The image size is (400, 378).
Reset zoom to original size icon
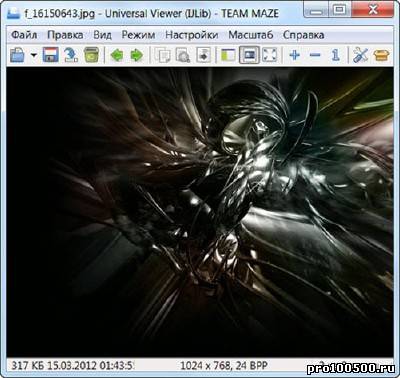coord(336,55)
